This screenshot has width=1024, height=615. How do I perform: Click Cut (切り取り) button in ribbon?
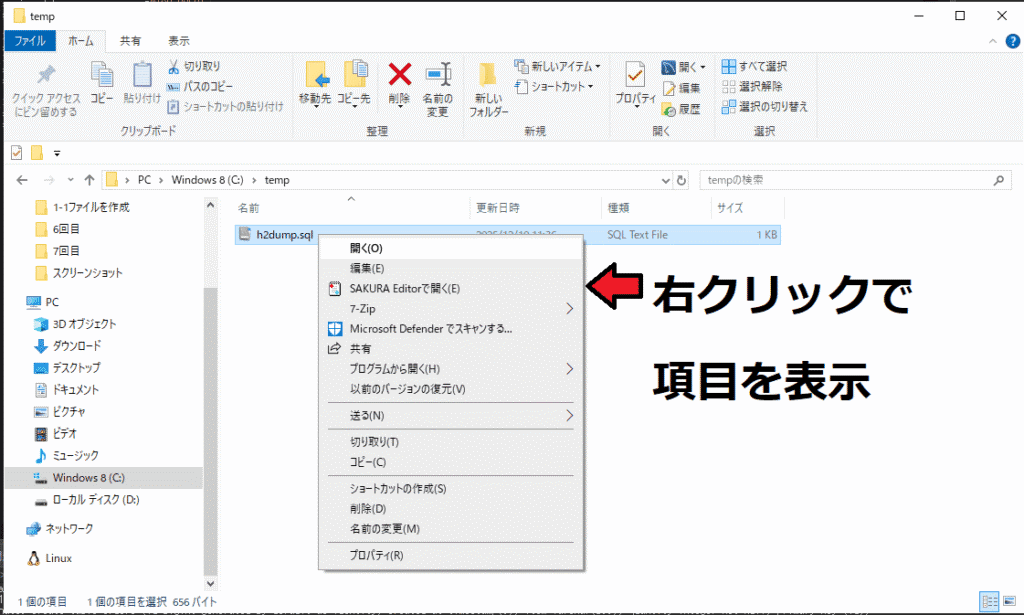194,66
